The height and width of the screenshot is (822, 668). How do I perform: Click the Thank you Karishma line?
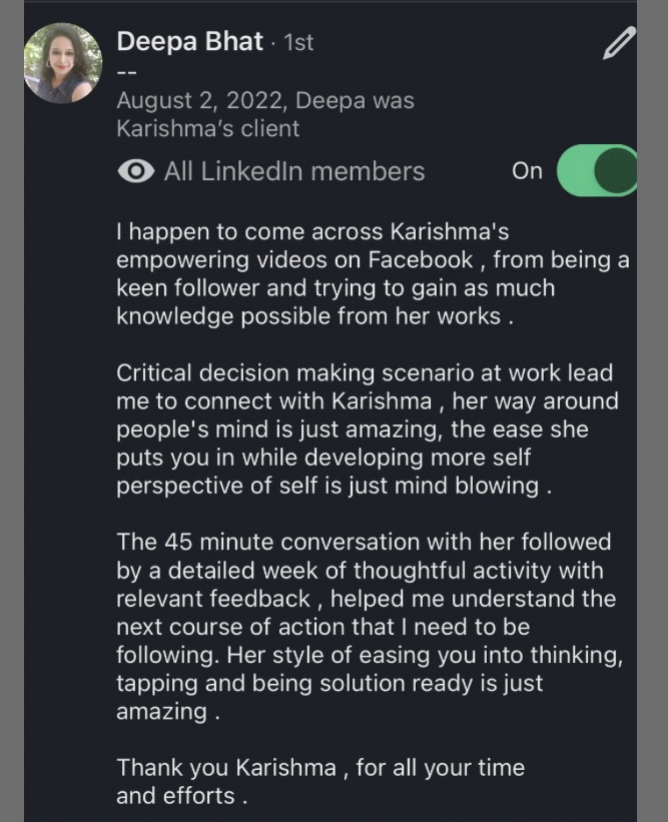(320, 768)
